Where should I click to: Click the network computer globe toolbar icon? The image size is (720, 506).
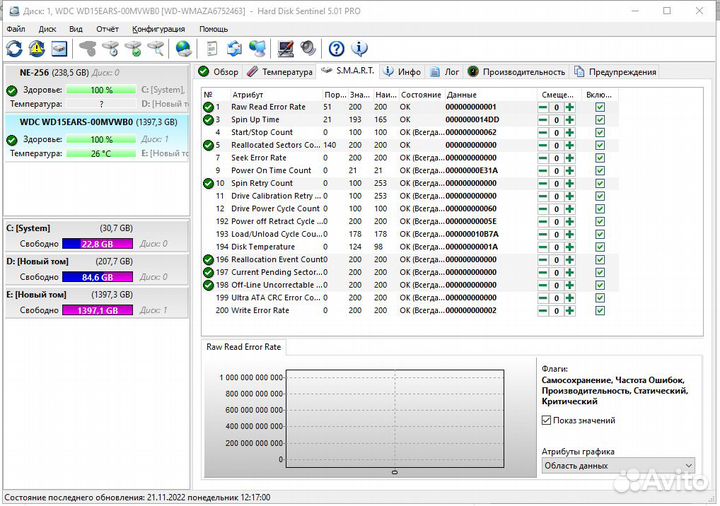tap(258, 48)
